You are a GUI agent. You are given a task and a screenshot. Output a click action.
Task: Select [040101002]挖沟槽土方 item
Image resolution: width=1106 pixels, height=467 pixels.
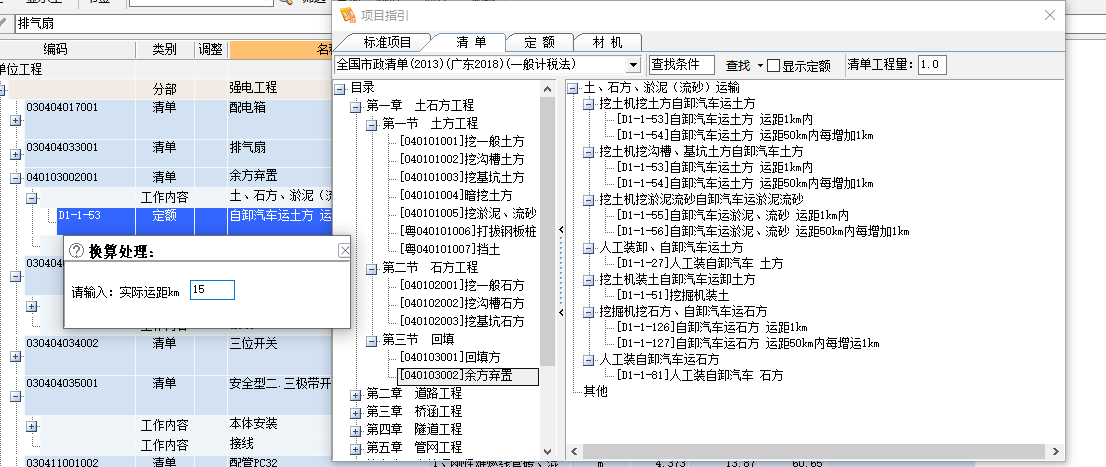pos(461,160)
